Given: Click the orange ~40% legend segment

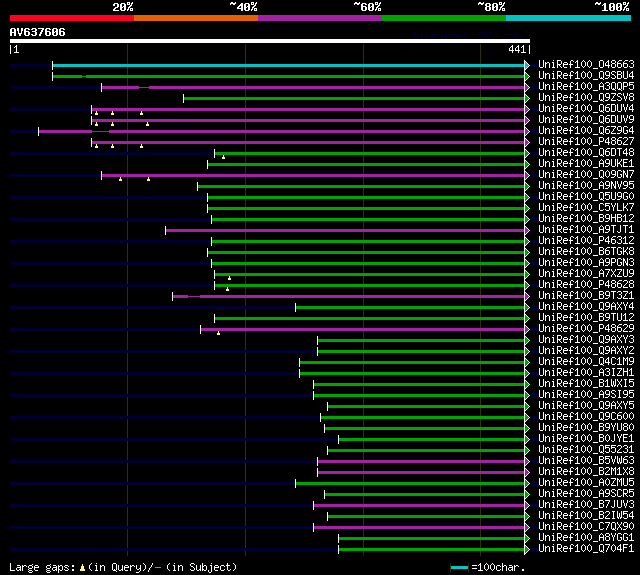Looking at the screenshot, I should pos(196,18).
